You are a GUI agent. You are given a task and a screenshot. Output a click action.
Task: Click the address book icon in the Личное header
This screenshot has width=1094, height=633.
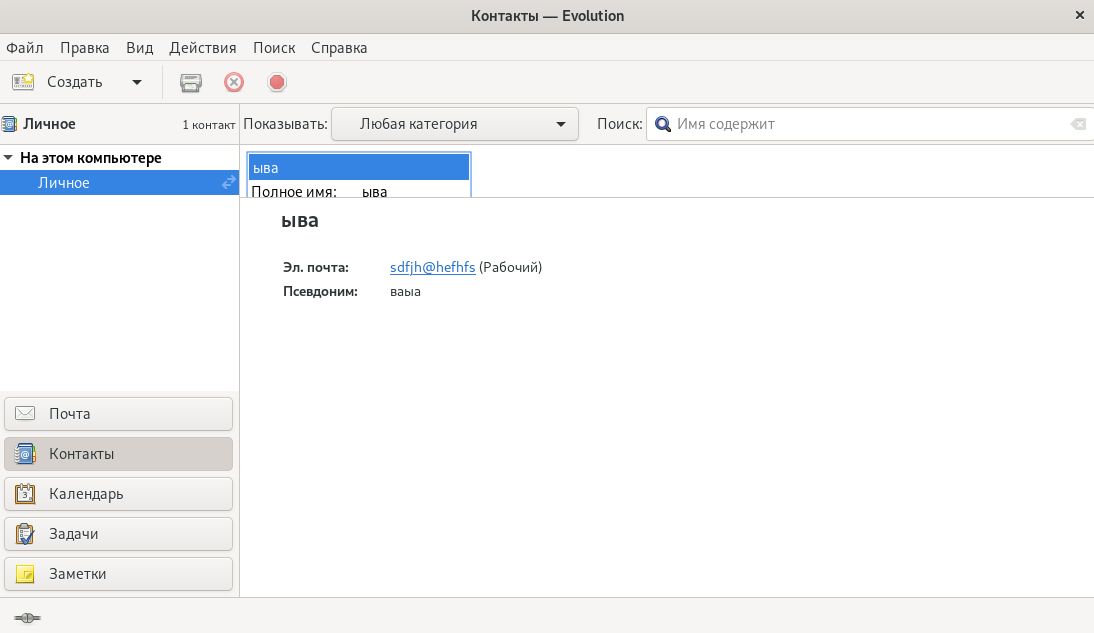[x=9, y=124]
